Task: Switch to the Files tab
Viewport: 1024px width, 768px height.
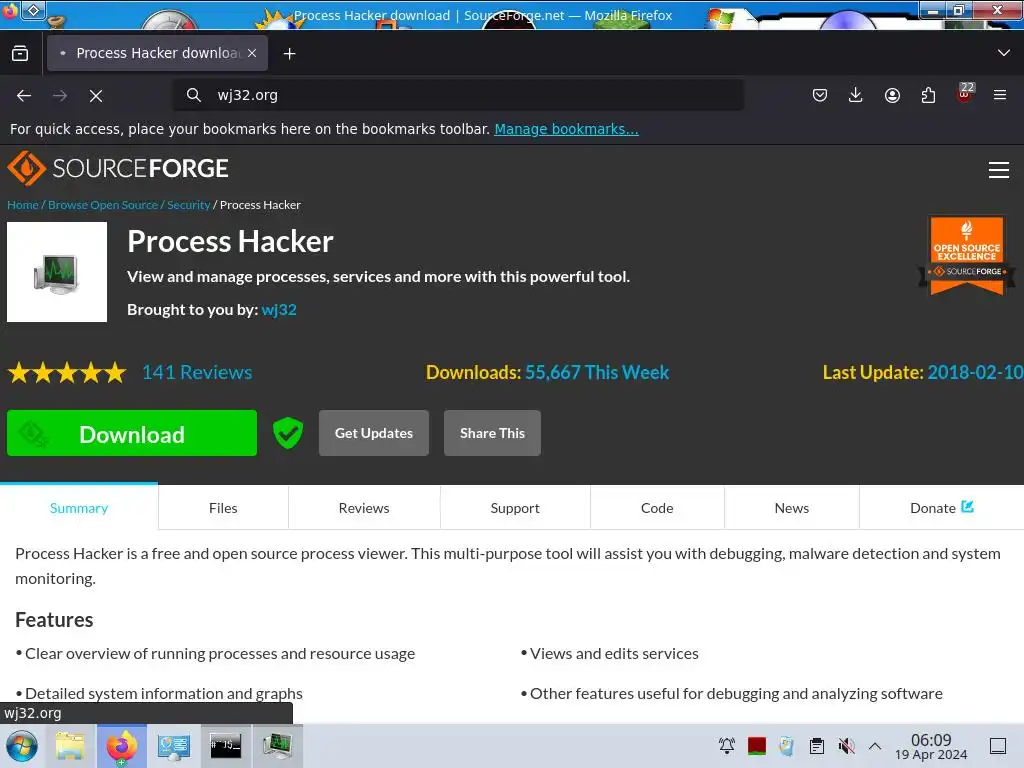Action: pos(223,508)
